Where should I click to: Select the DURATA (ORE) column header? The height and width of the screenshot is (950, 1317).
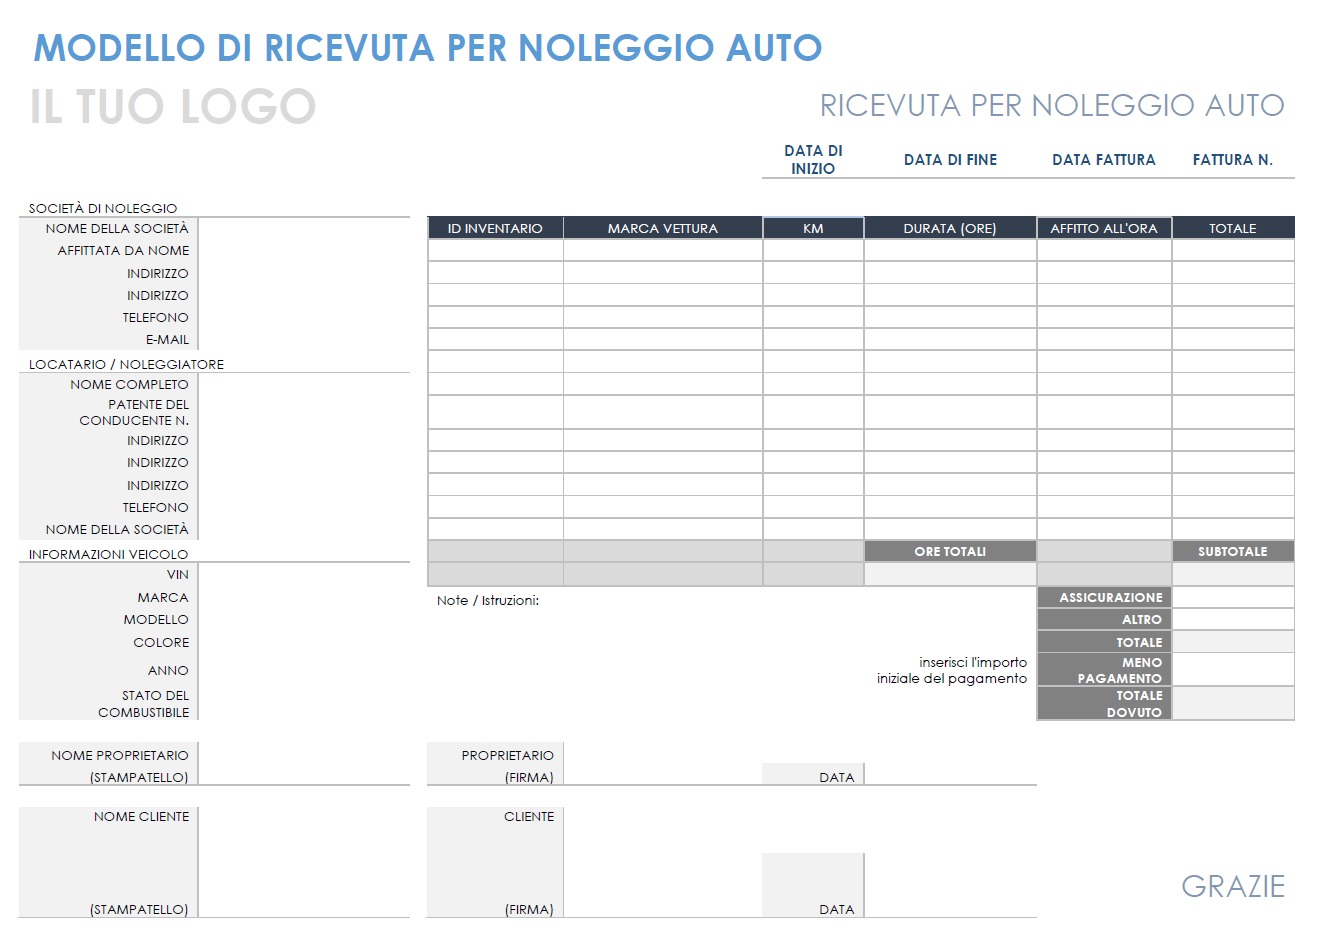950,228
